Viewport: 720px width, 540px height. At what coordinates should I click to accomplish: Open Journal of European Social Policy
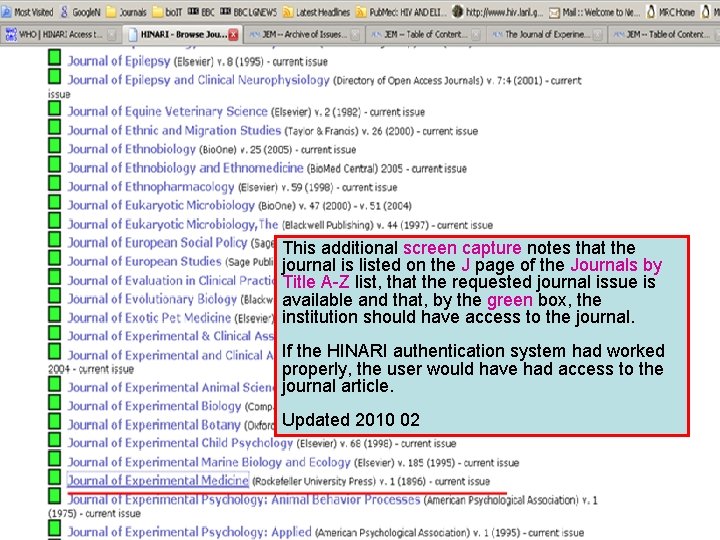[158, 242]
